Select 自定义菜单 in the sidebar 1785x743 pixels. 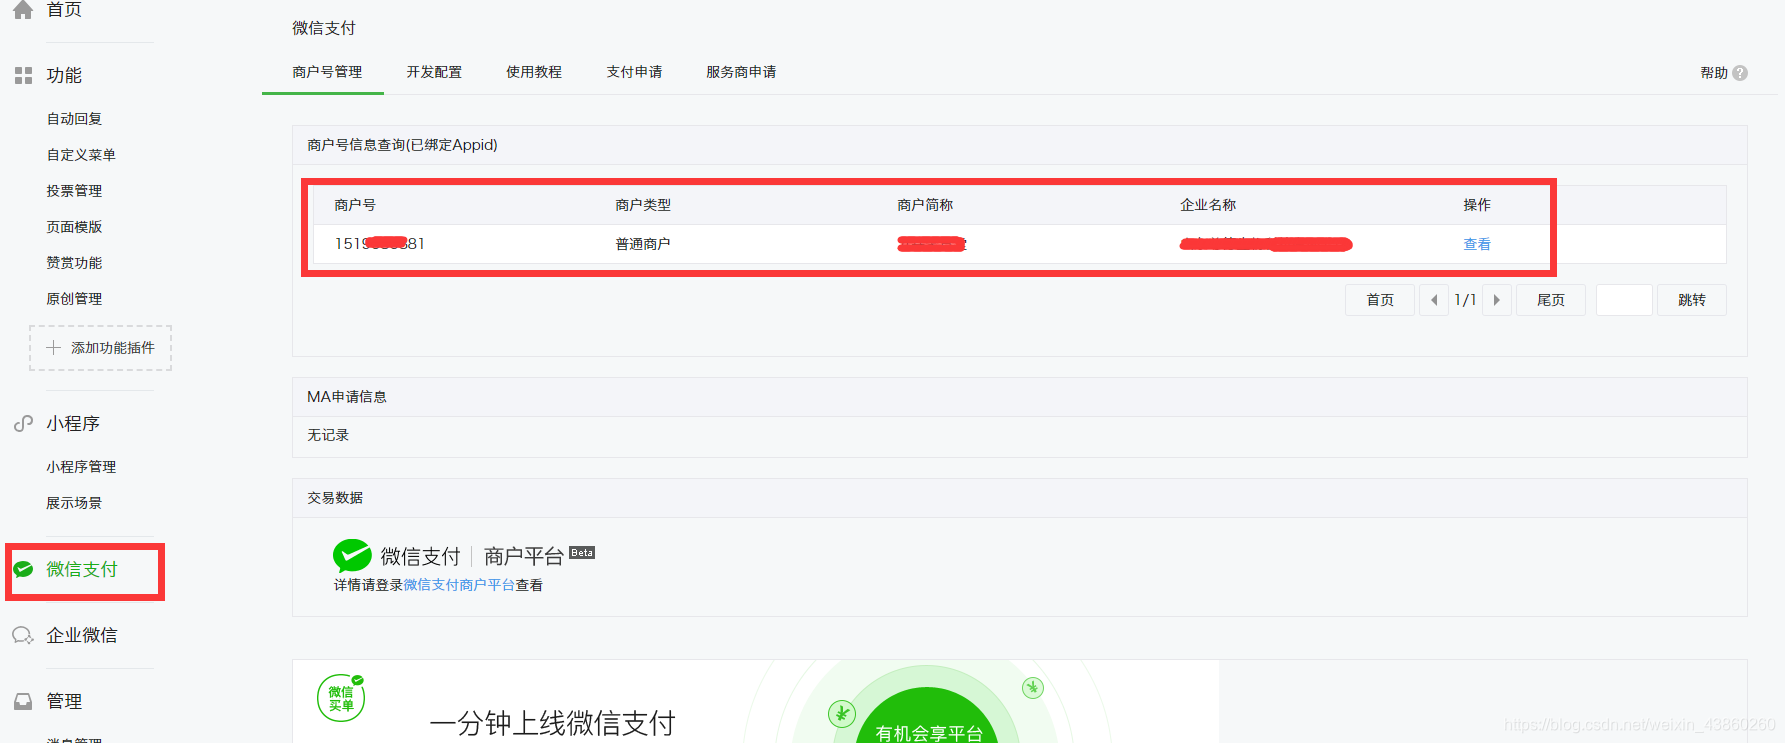pyautogui.click(x=81, y=155)
